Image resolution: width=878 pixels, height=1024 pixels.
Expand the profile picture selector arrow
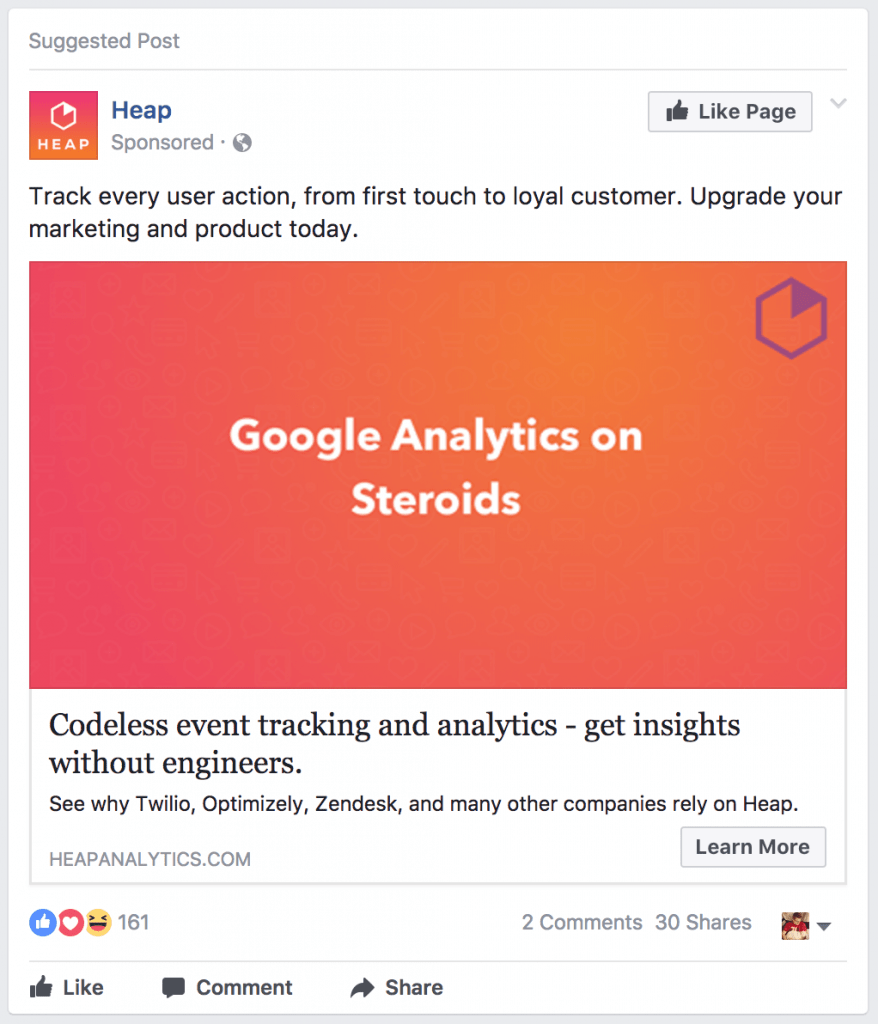(x=824, y=927)
